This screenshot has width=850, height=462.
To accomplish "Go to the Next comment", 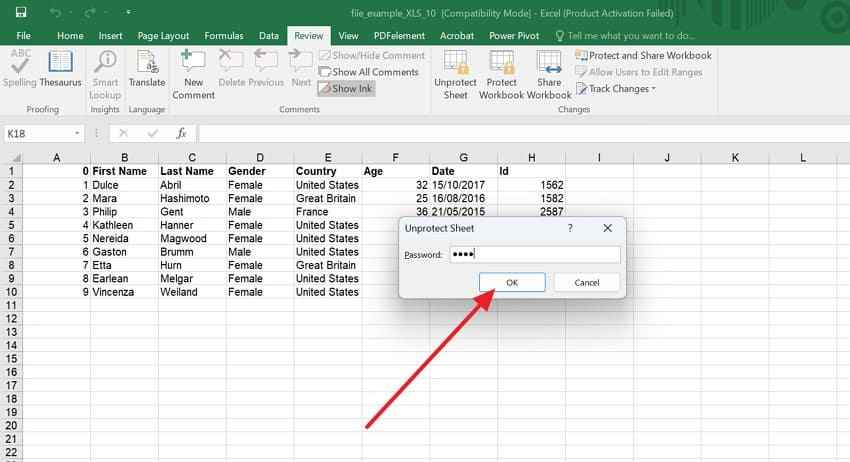I will (301, 68).
